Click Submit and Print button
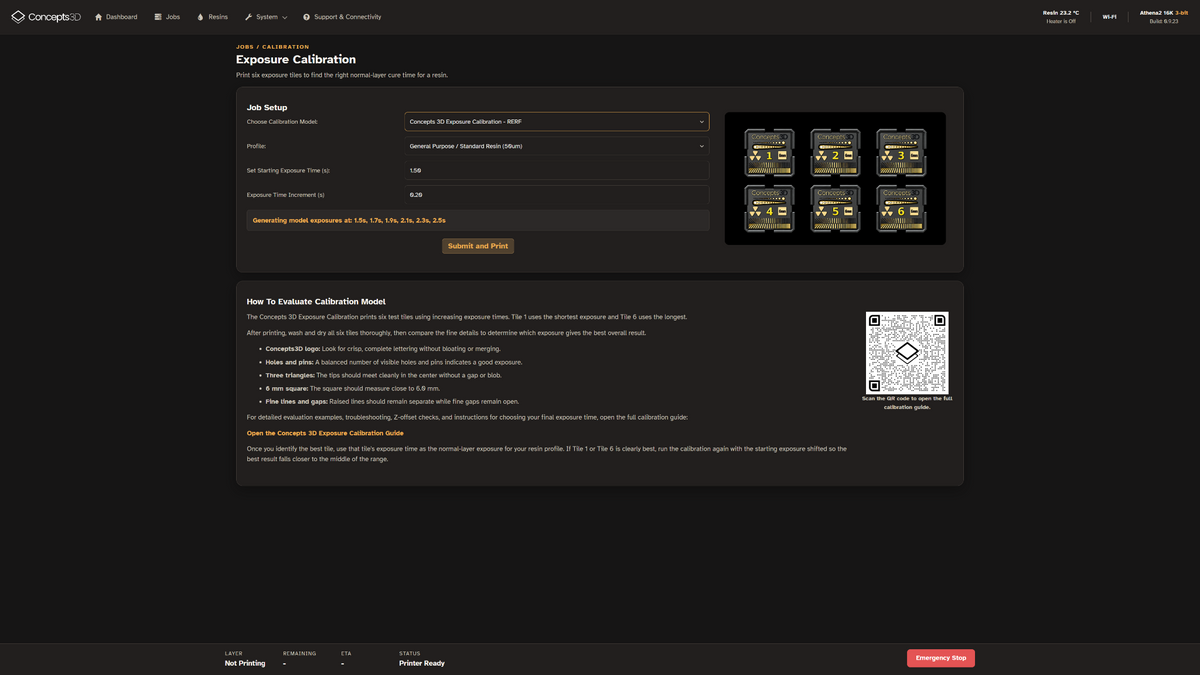 [478, 246]
